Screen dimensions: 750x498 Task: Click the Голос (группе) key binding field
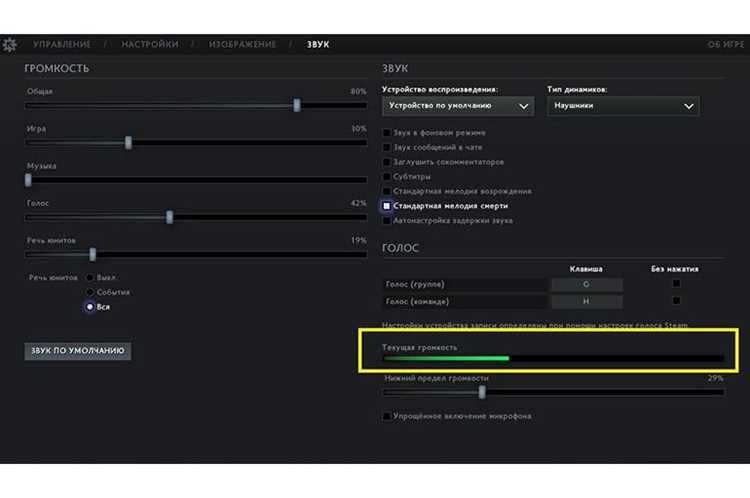(587, 285)
